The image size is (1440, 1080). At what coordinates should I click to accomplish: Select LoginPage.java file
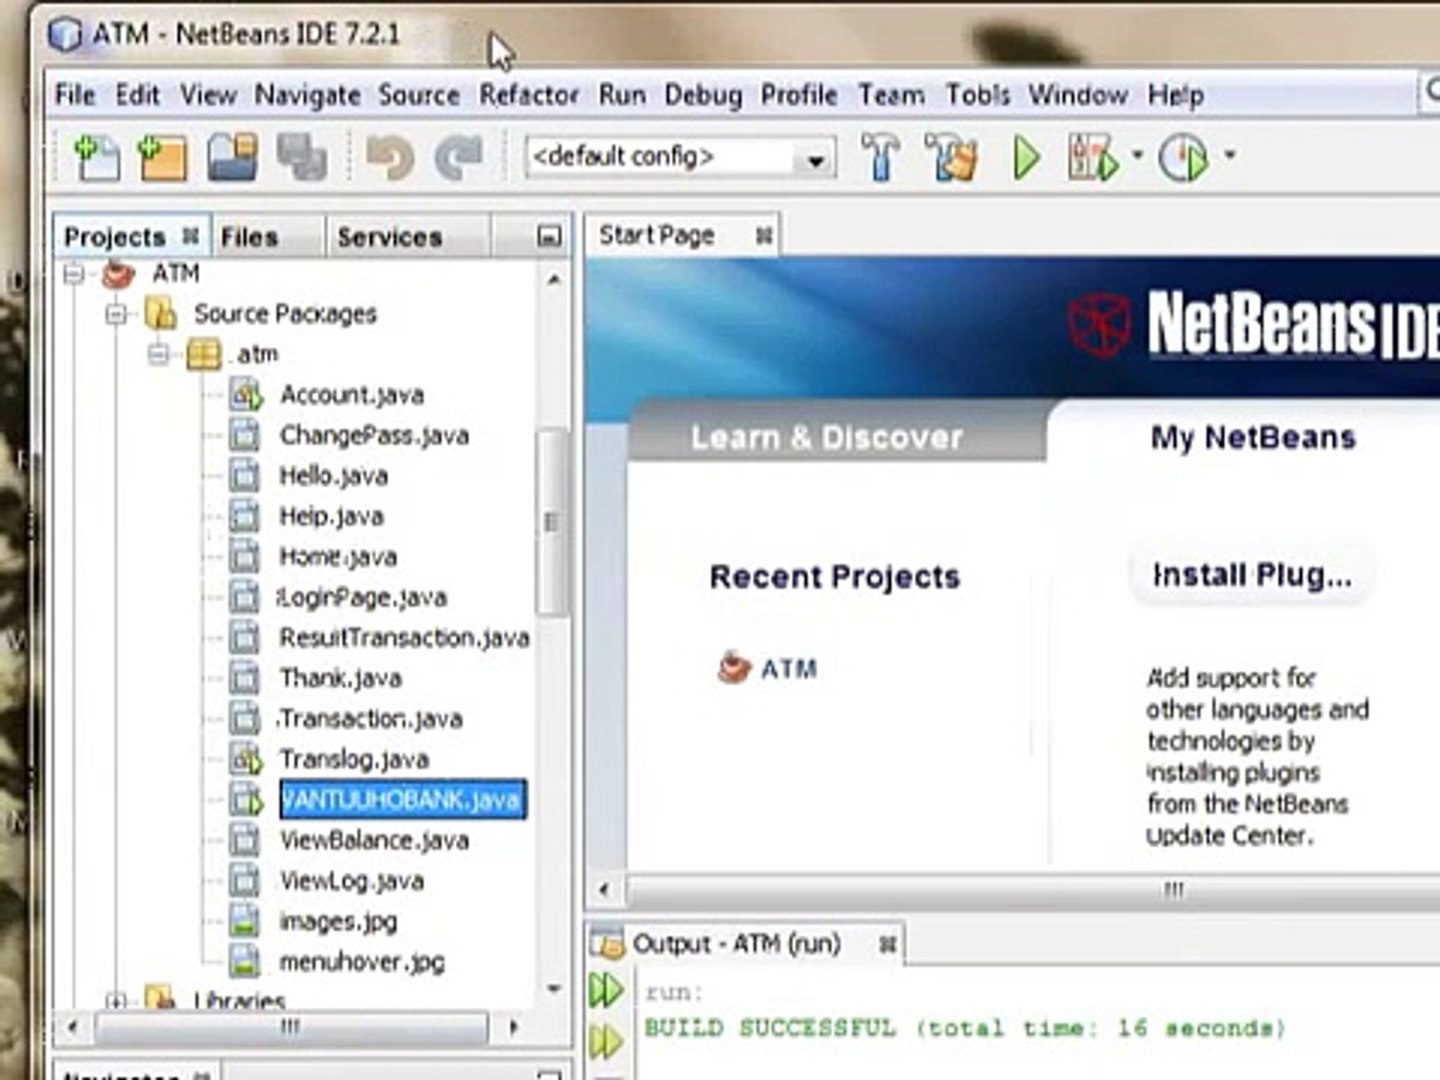[x=362, y=597]
